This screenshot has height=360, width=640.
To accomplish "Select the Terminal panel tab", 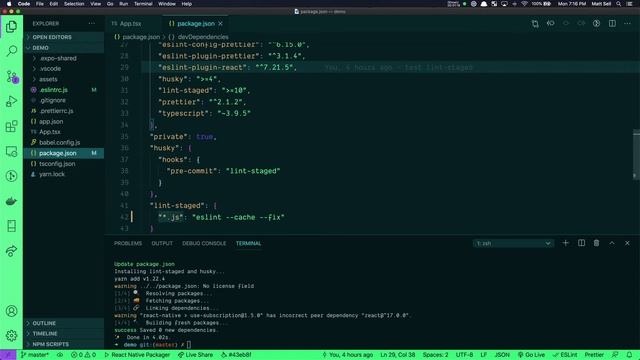I will [248, 243].
